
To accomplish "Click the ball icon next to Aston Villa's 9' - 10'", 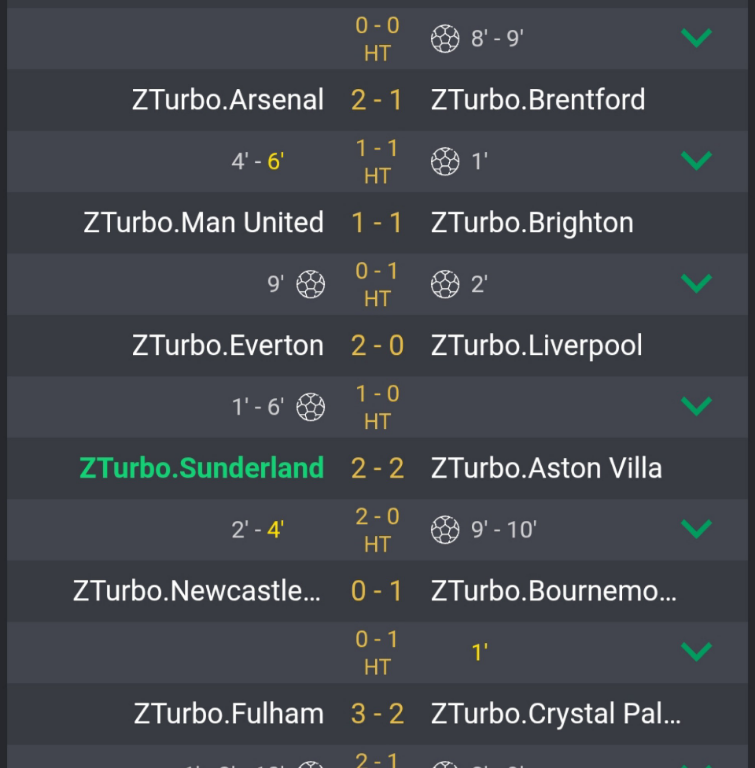I will tap(445, 529).
